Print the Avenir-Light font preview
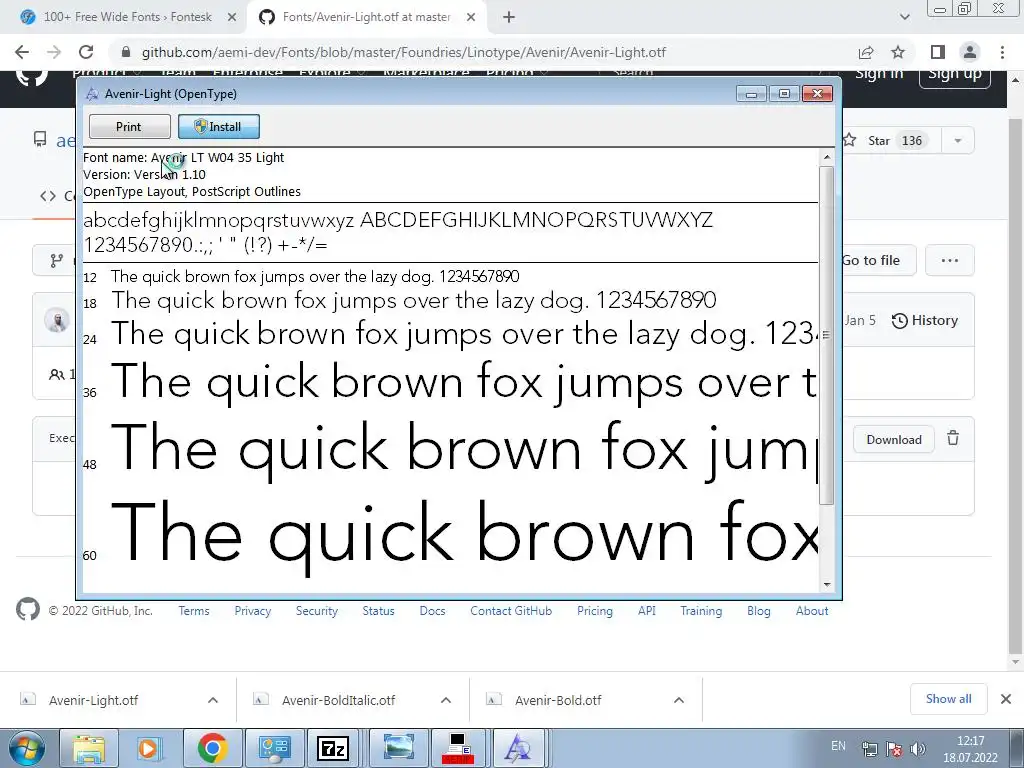Screen dimensions: 1024x768 (129, 127)
